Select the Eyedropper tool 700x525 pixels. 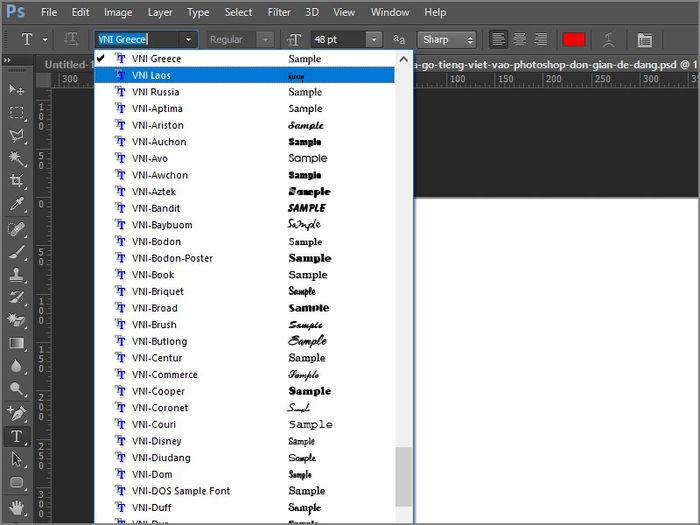[17, 204]
